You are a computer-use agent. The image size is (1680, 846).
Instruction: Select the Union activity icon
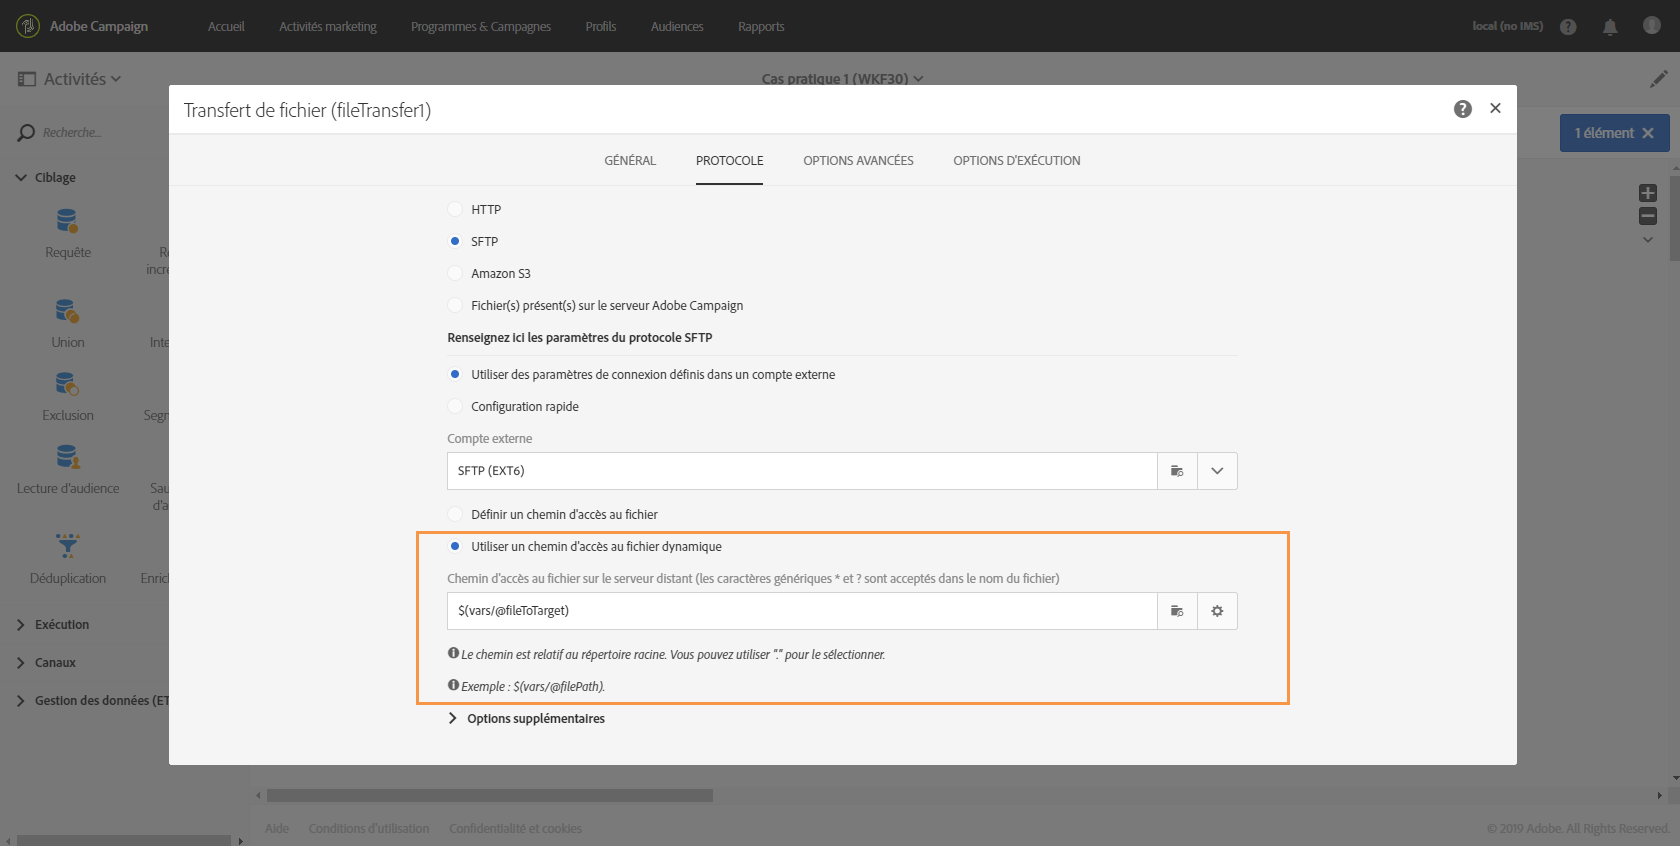point(67,311)
